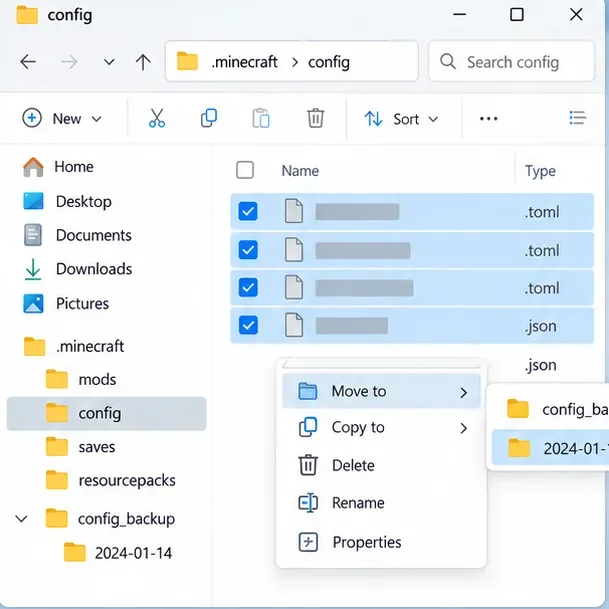Choose Move to in context menu
Screen dimensions: 609x609
tap(381, 391)
